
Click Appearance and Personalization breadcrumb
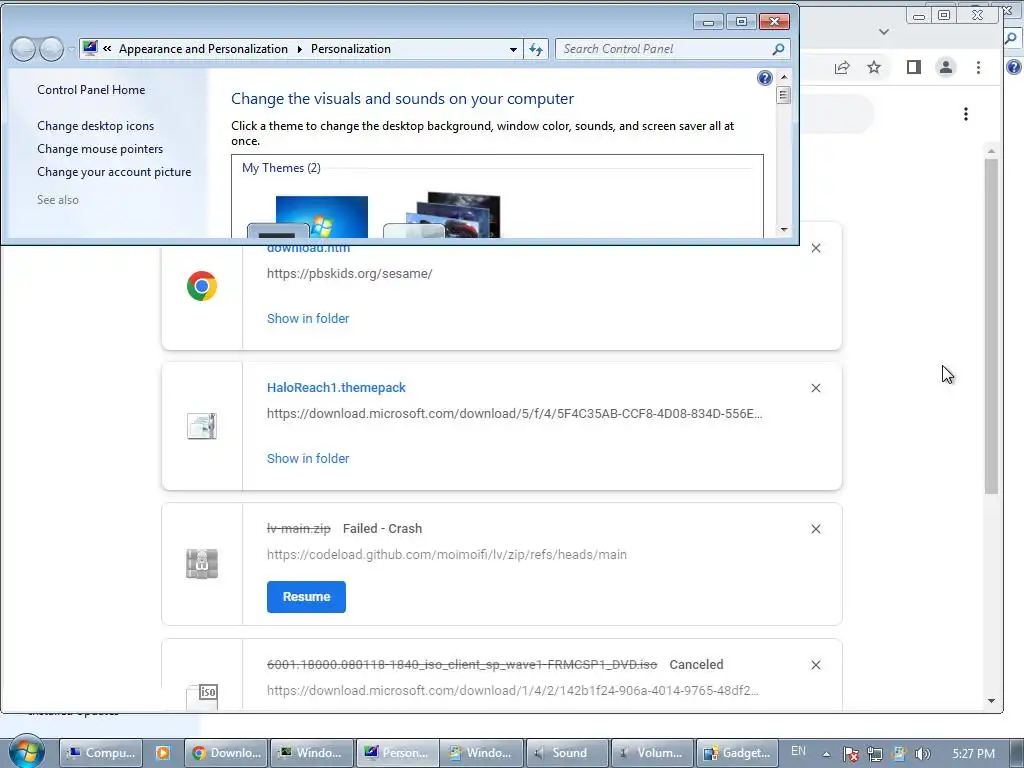(x=203, y=49)
